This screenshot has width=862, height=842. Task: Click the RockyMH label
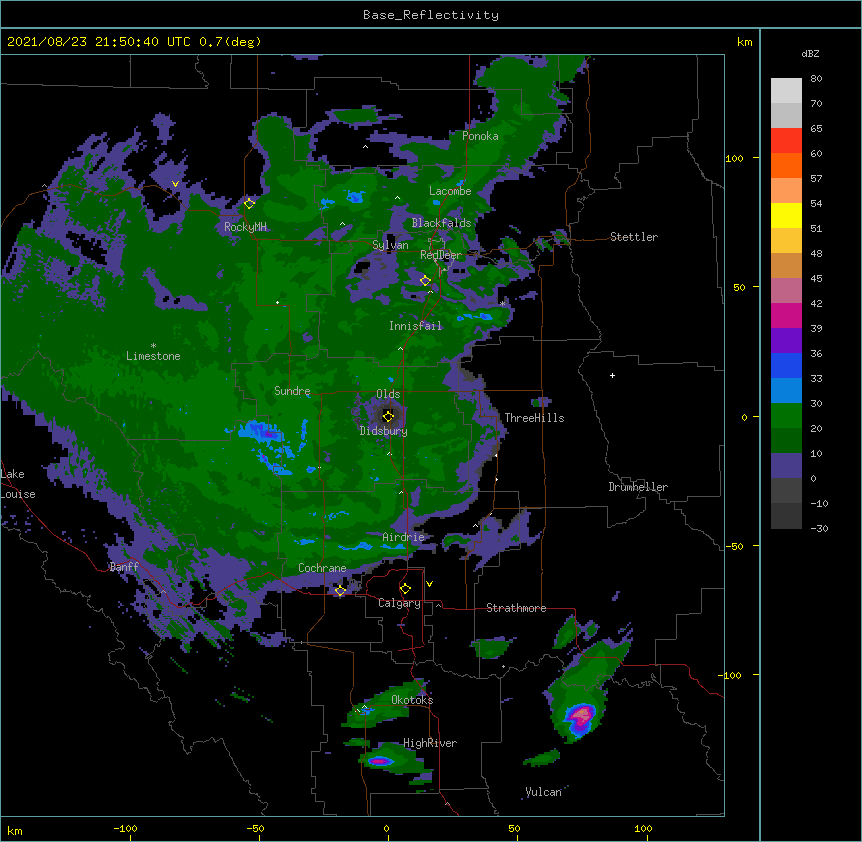pos(245,227)
